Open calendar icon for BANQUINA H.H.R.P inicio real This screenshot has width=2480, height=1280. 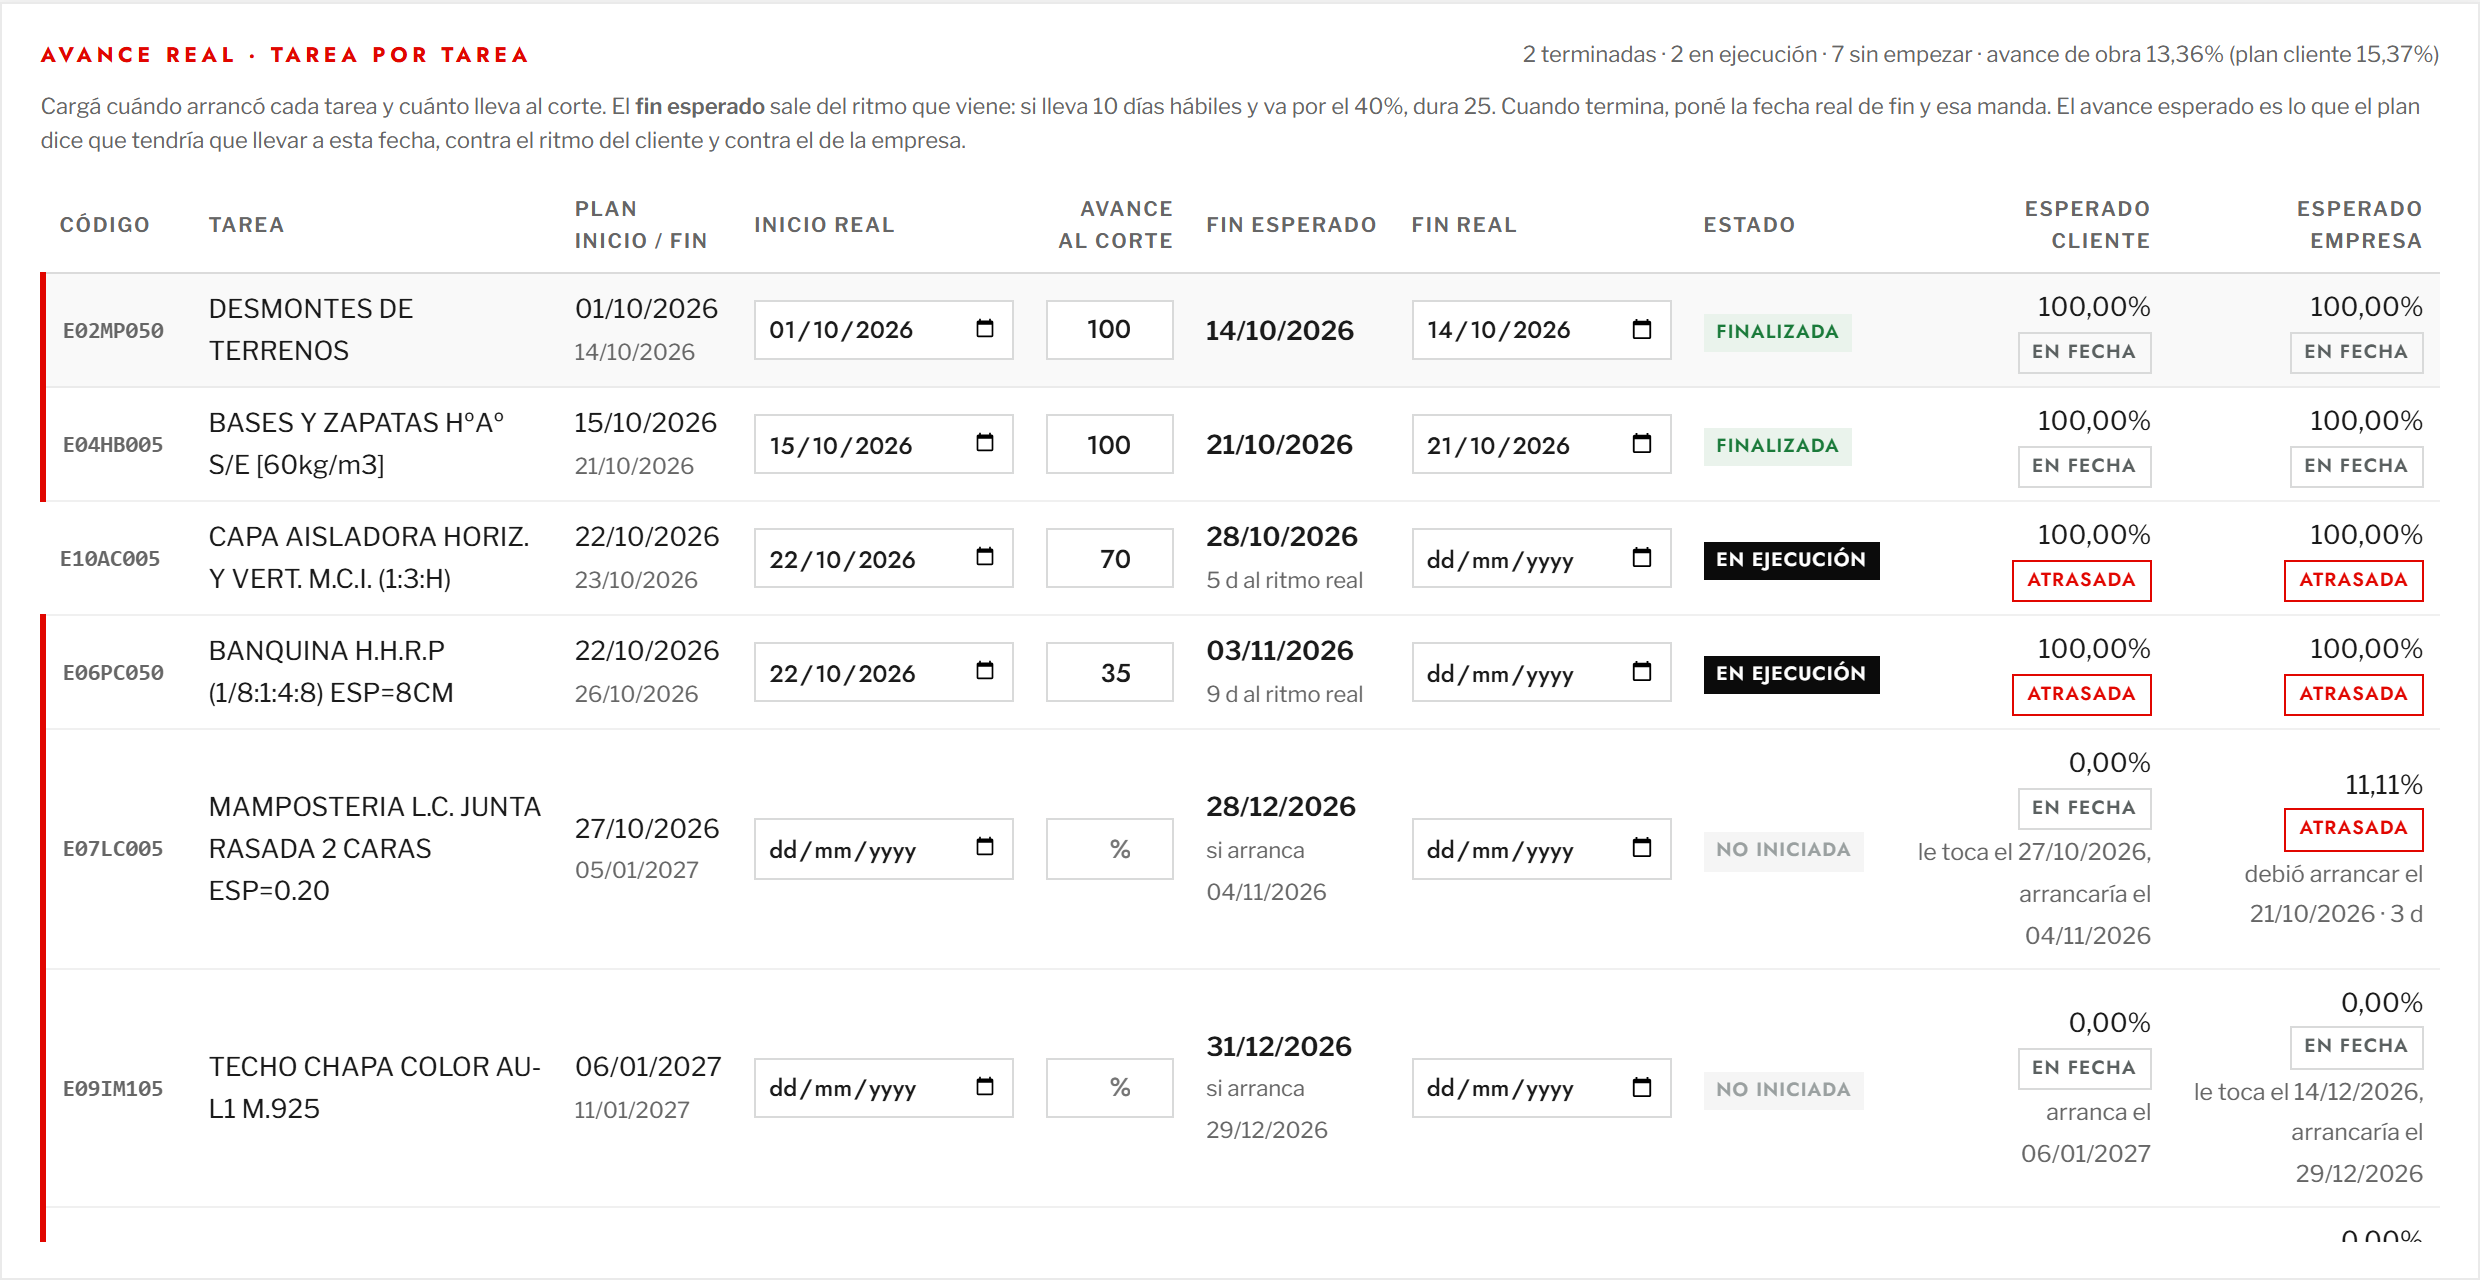pyautogui.click(x=985, y=671)
